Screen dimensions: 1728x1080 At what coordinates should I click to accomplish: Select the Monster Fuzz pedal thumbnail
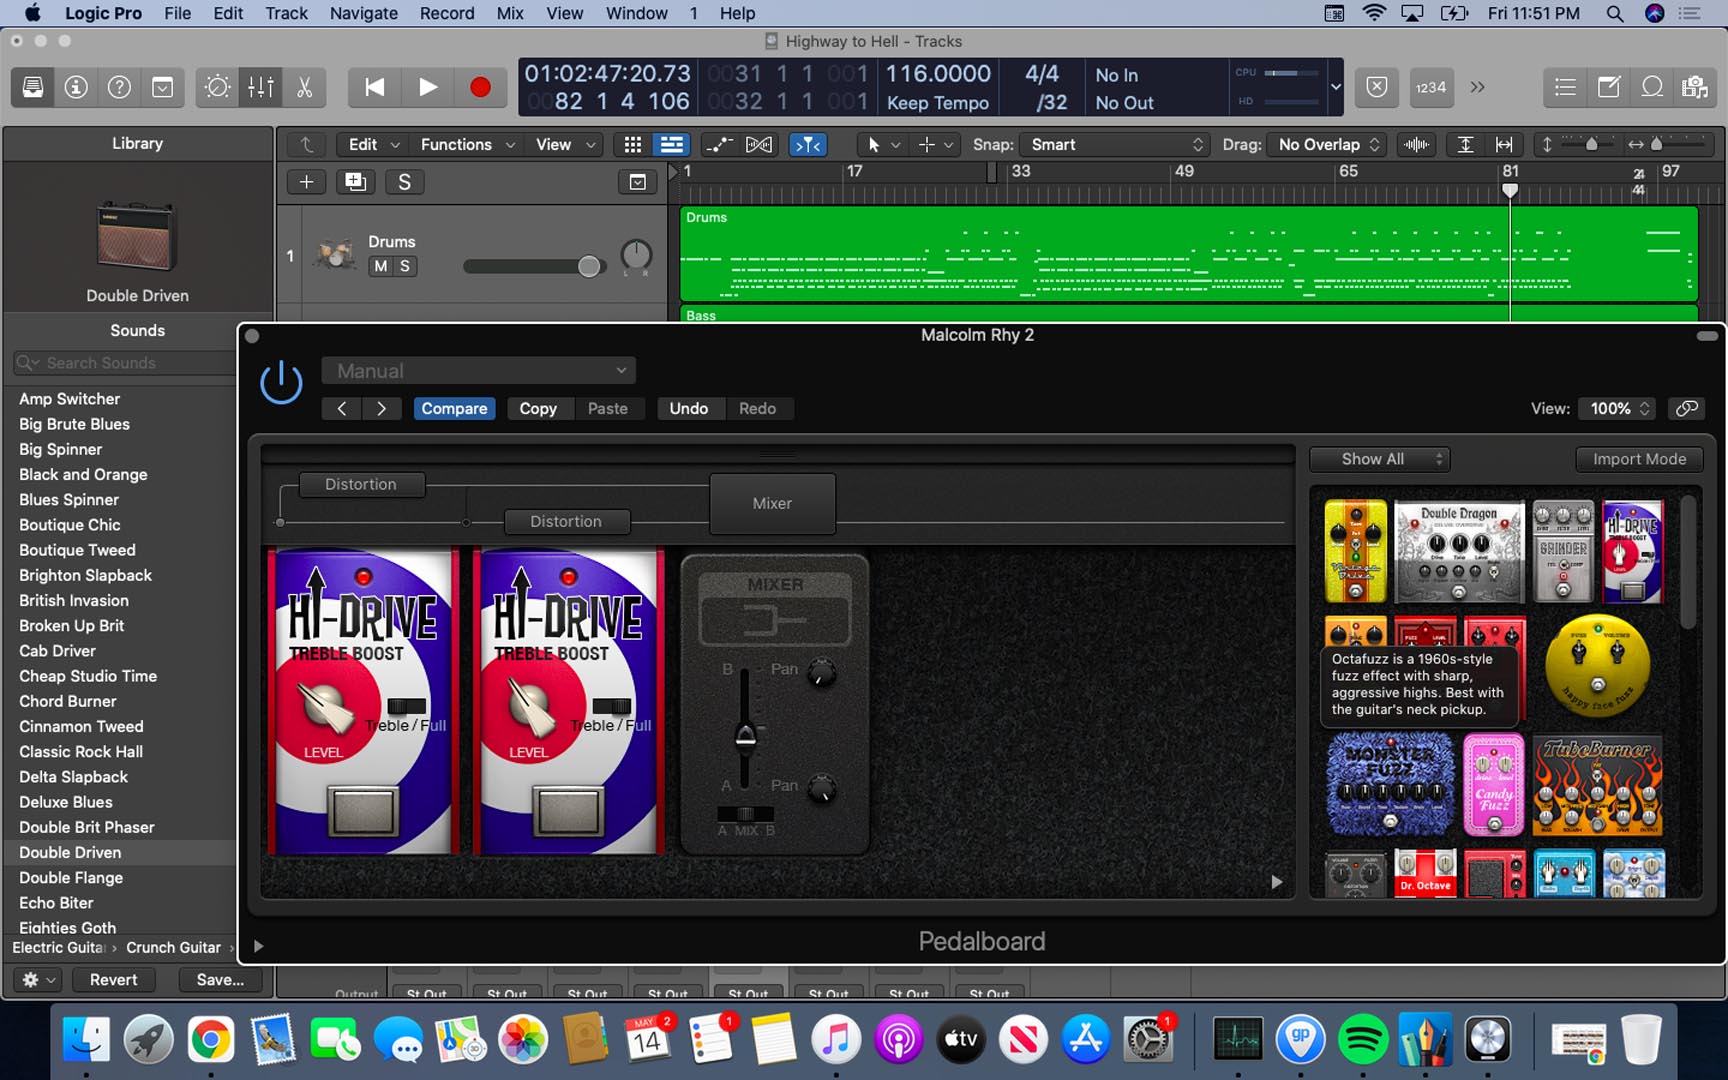pos(1390,785)
